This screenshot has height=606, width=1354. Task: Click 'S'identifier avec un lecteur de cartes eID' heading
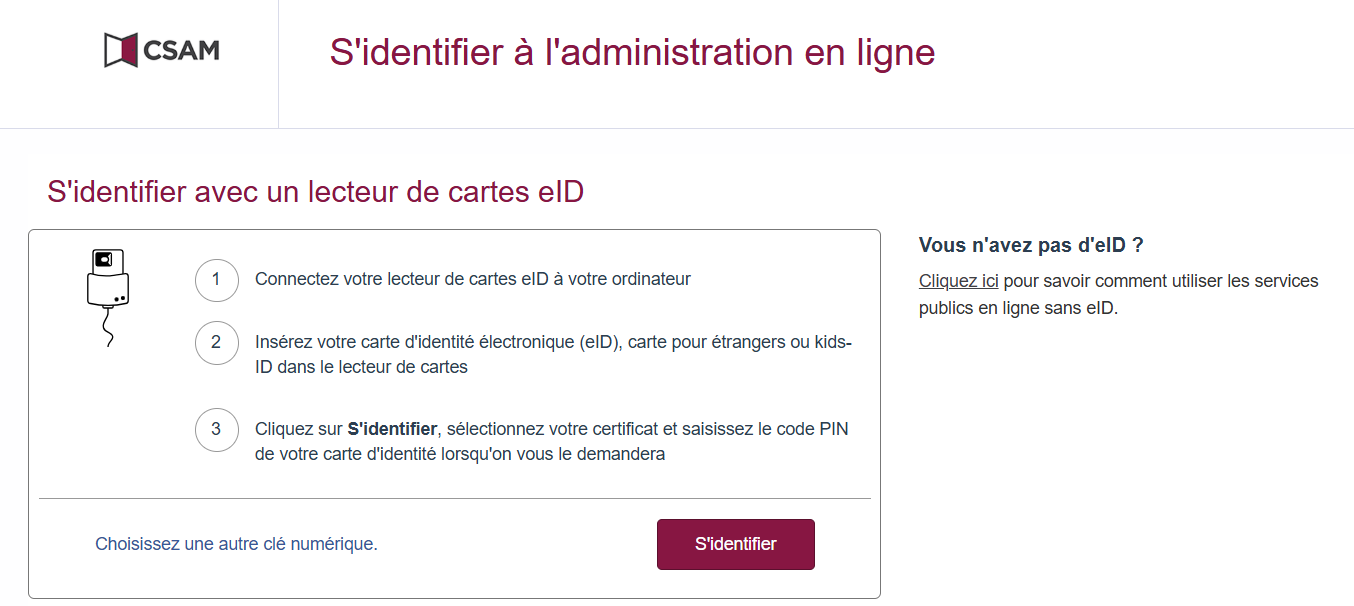[315, 192]
